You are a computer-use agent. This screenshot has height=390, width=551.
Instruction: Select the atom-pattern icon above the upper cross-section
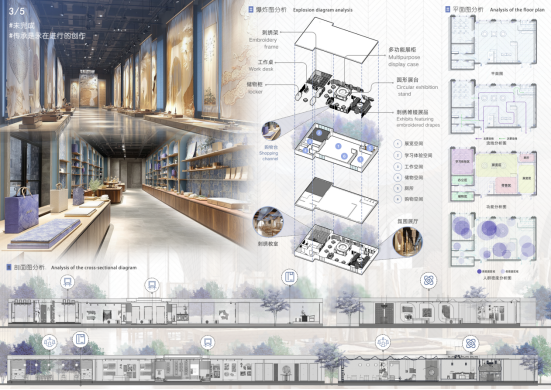pos(429,280)
